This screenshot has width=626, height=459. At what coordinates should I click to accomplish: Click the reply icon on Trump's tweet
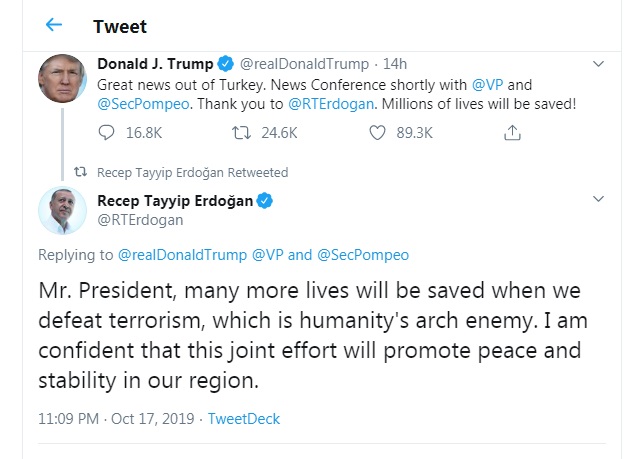(108, 131)
